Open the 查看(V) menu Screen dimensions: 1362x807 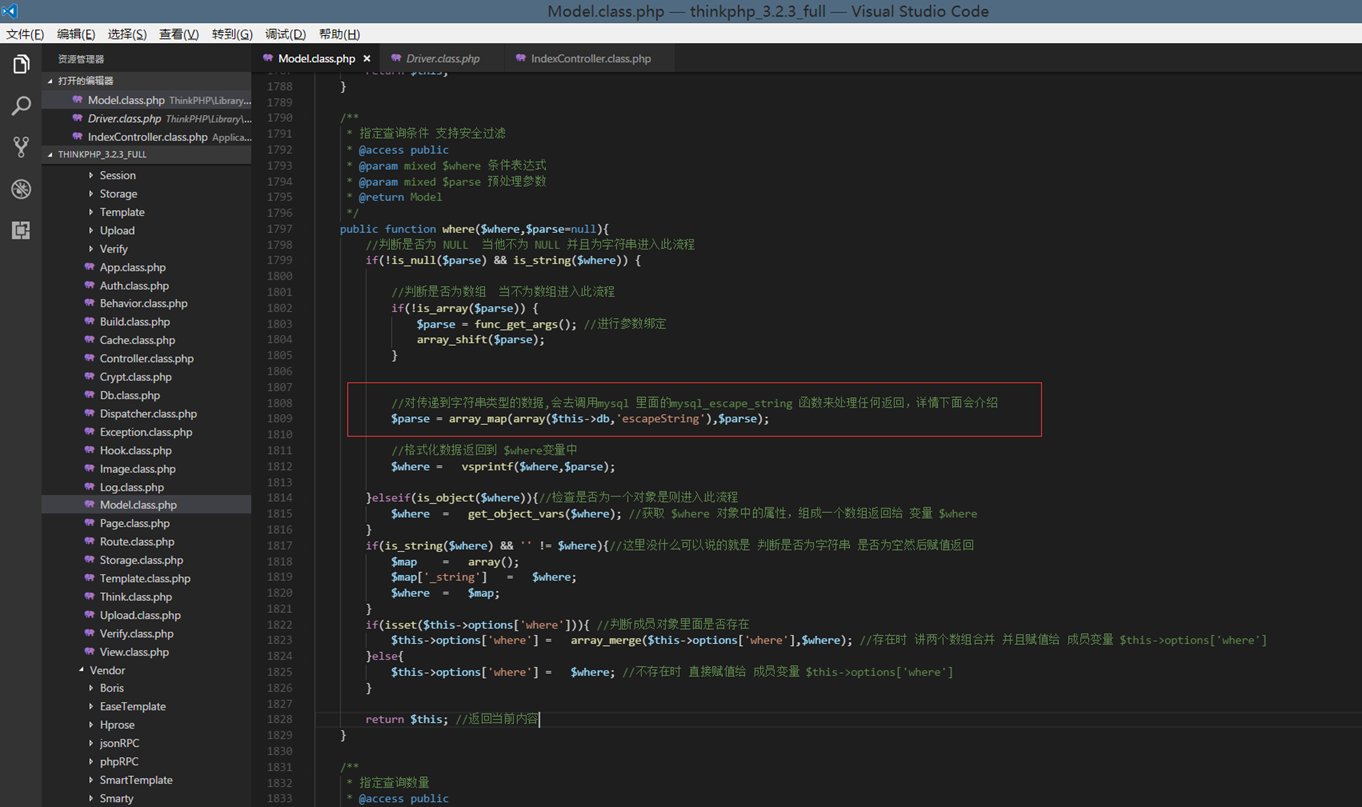click(179, 34)
